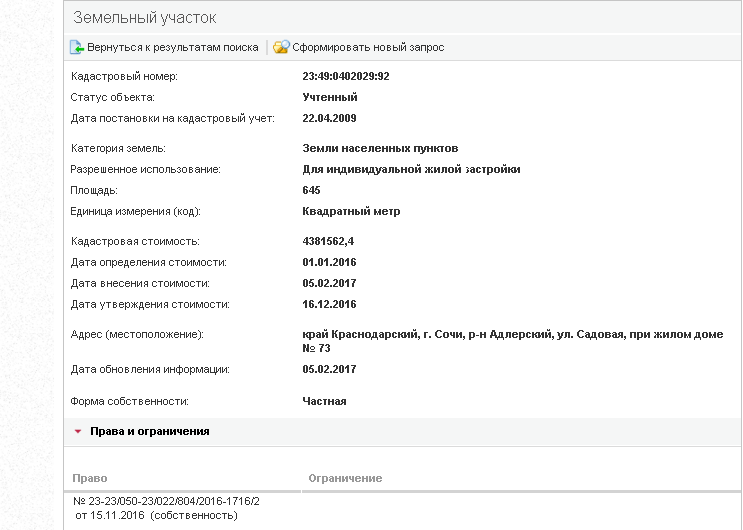This screenshot has width=743, height=530.
Task: Click the ownership form value 'Частная'
Action: pos(324,401)
